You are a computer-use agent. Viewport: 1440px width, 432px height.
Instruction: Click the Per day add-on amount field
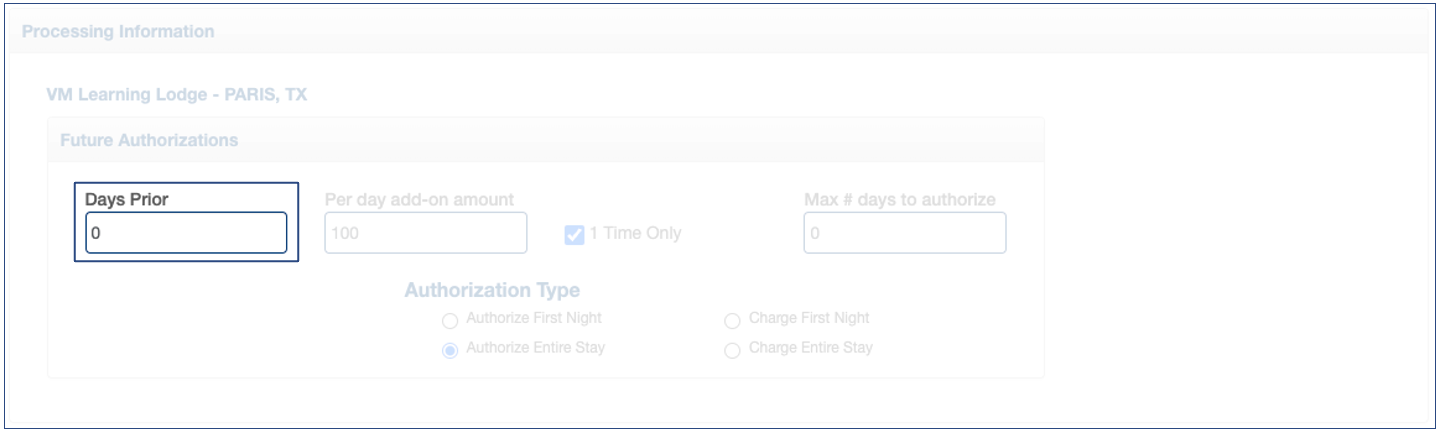click(425, 233)
